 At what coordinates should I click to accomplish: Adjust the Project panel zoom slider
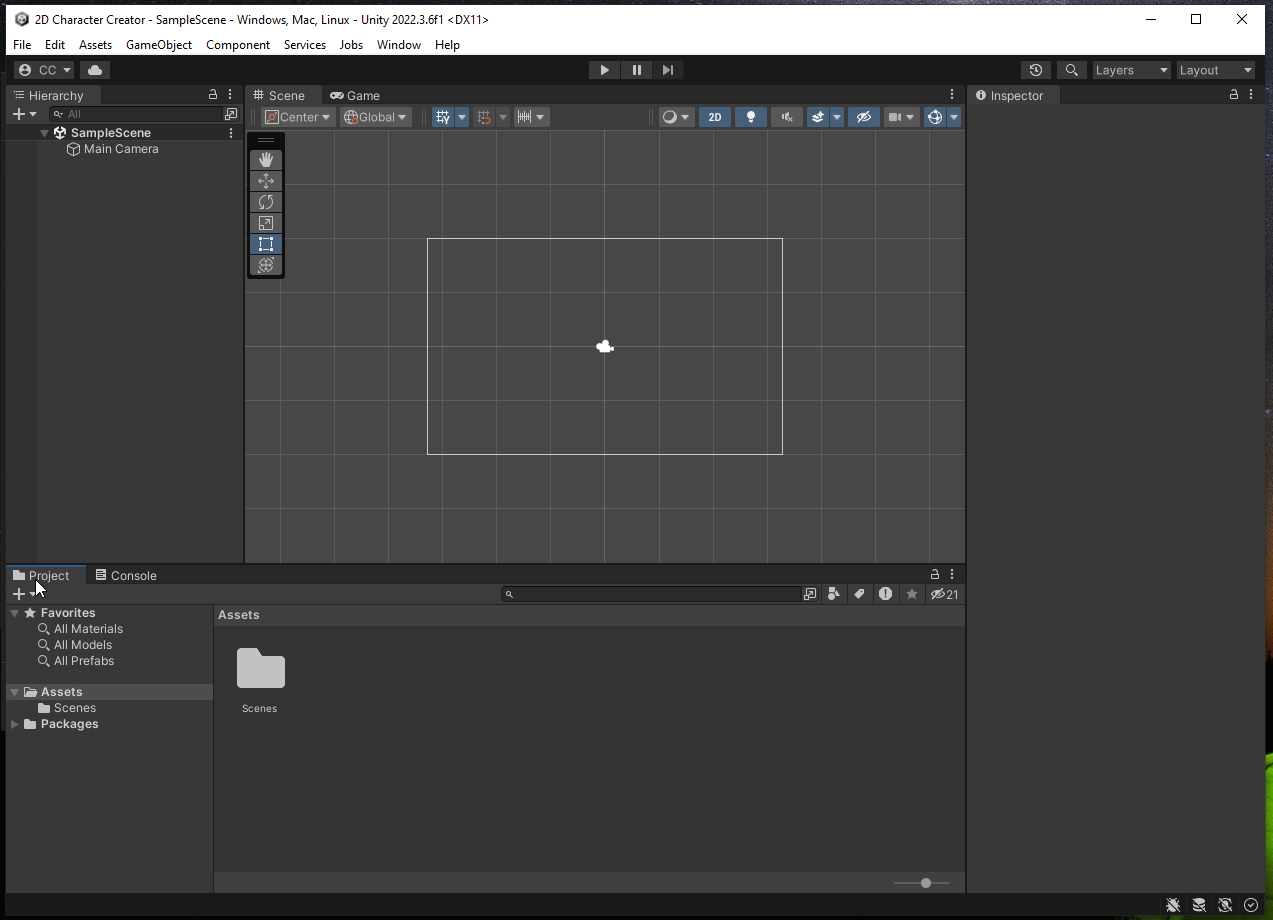pyautogui.click(x=924, y=883)
